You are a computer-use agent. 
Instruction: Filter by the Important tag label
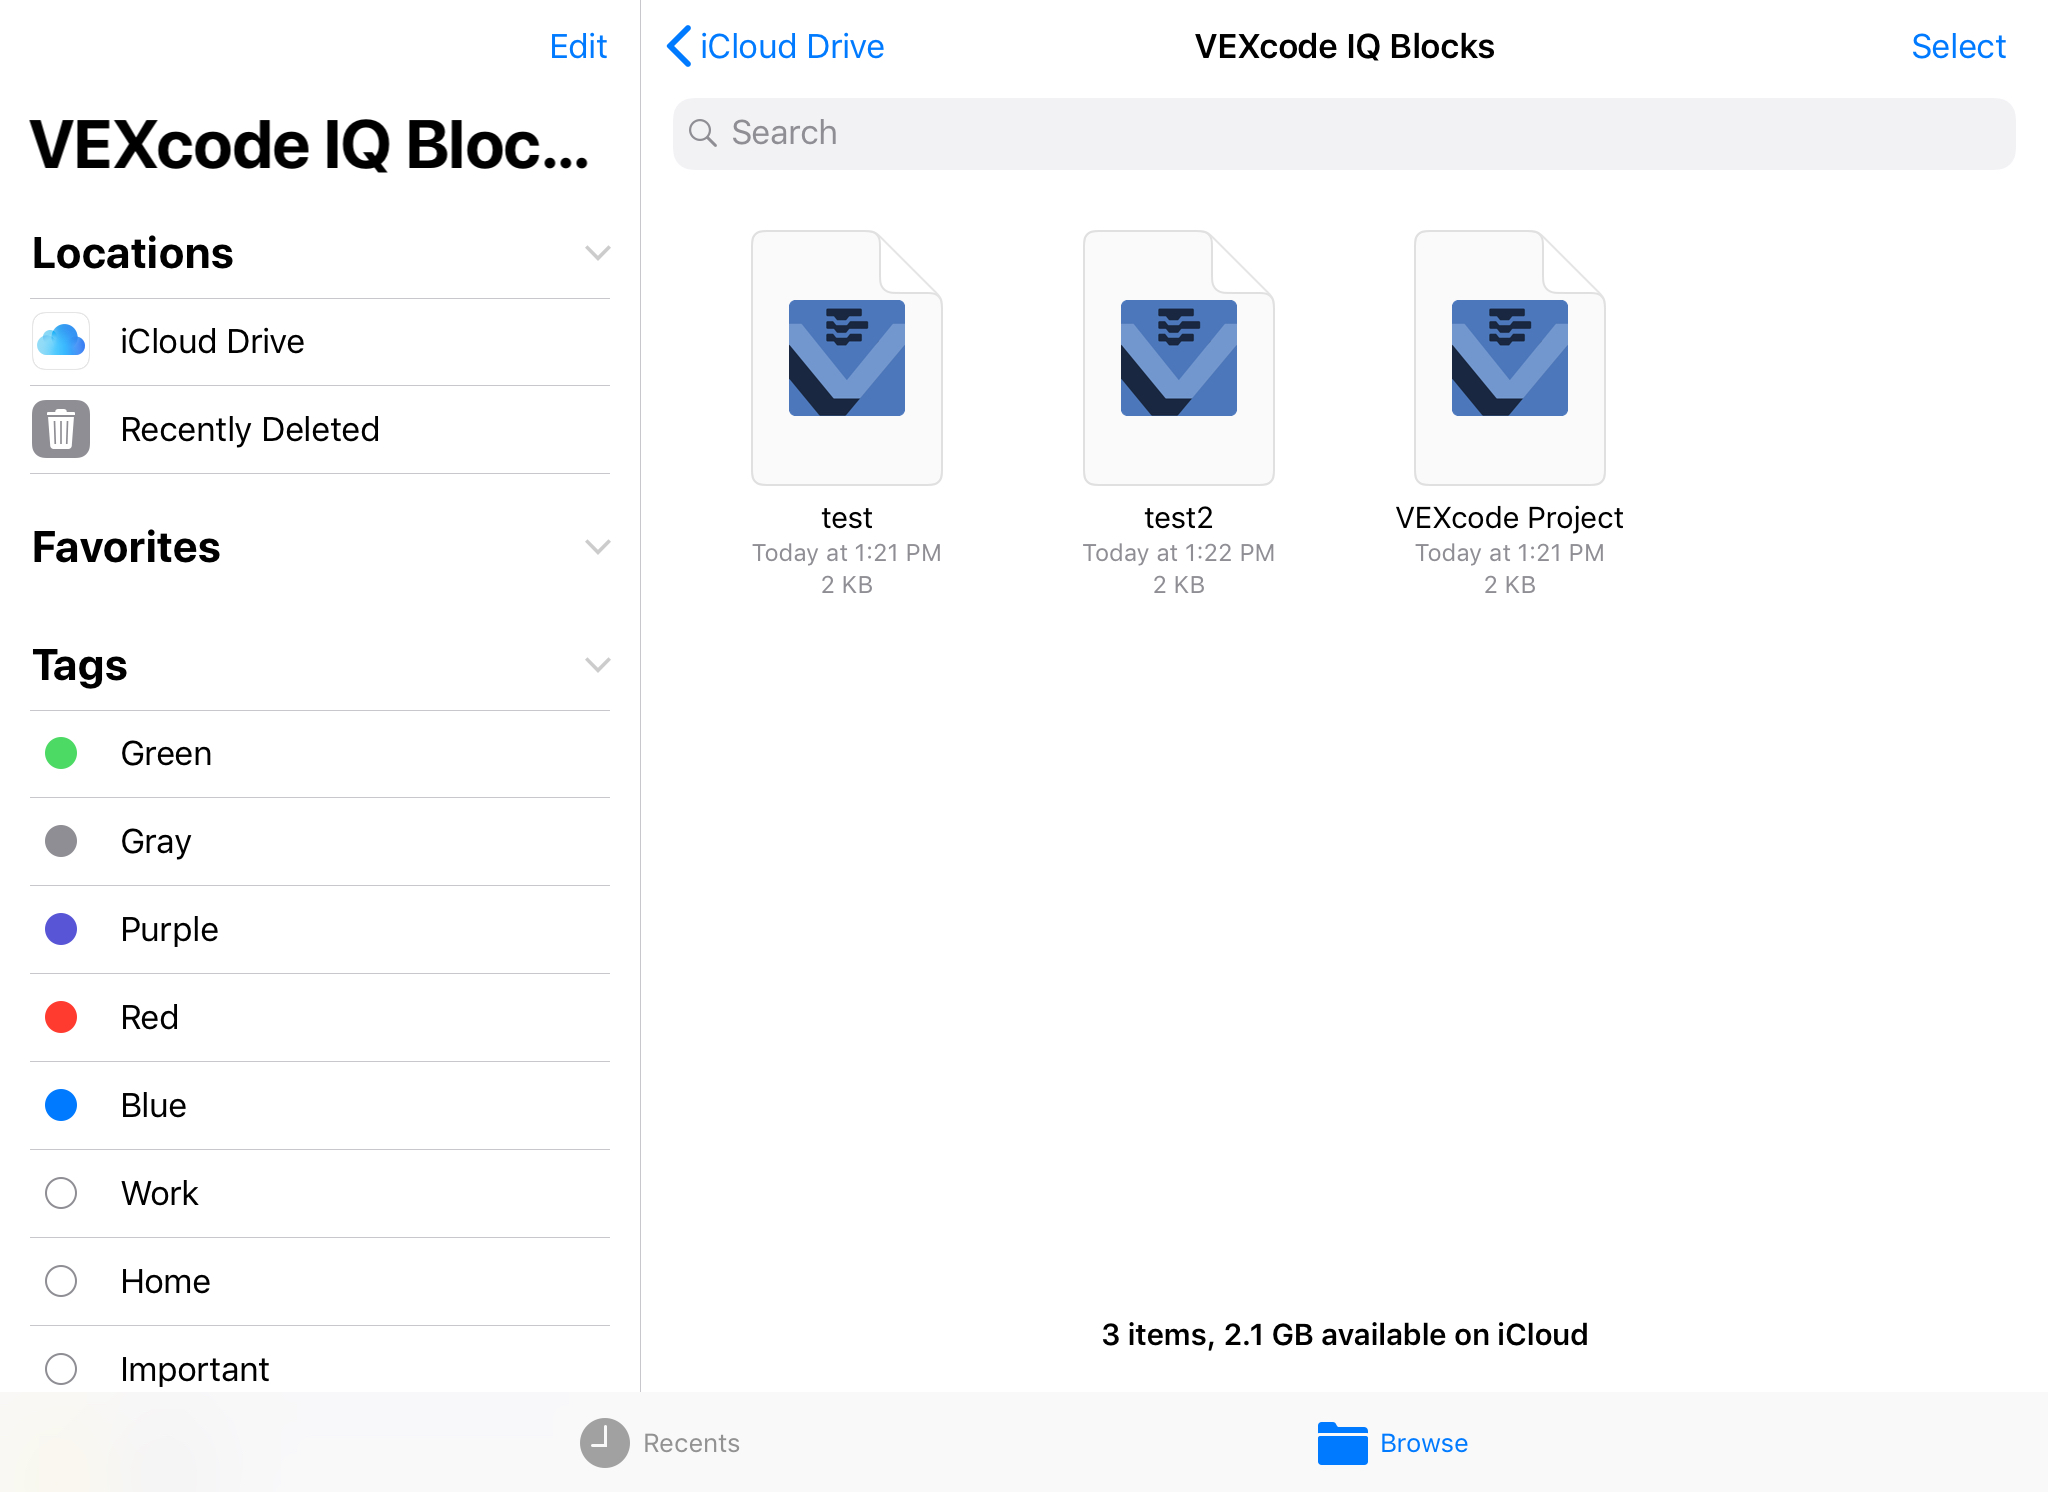click(194, 1369)
